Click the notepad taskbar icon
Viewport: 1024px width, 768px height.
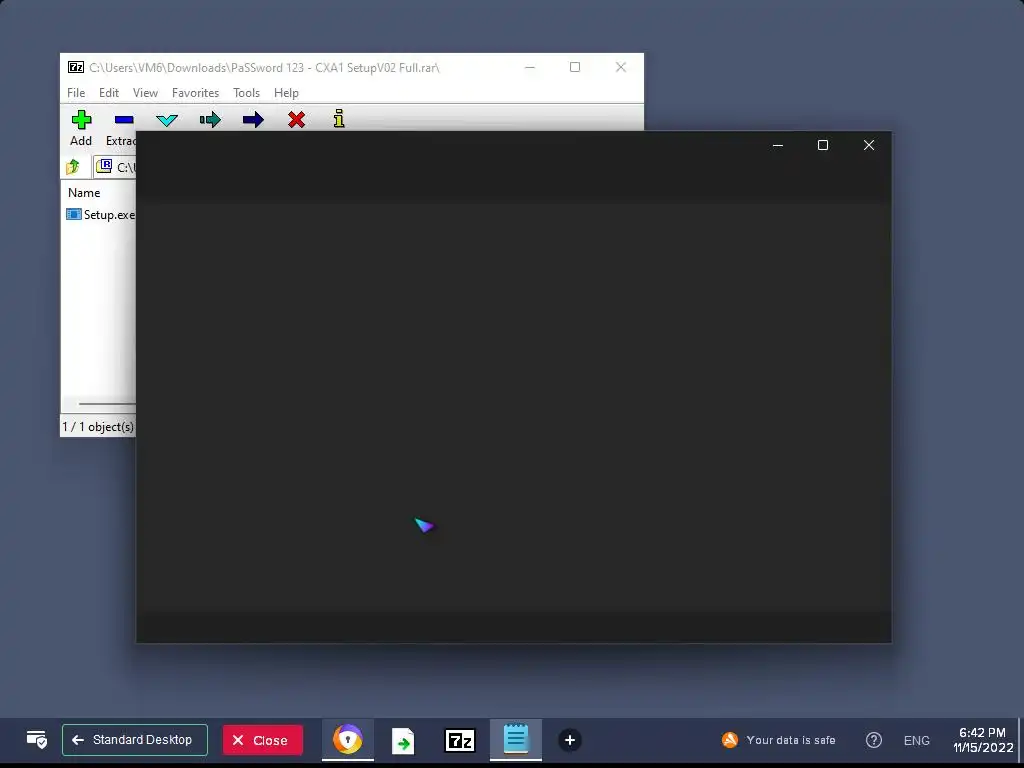click(x=516, y=739)
